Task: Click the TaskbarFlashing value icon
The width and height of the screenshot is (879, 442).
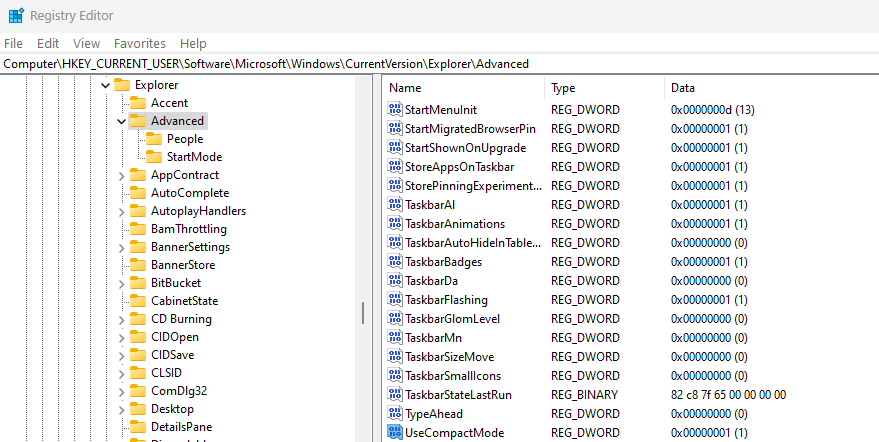Action: tap(395, 300)
